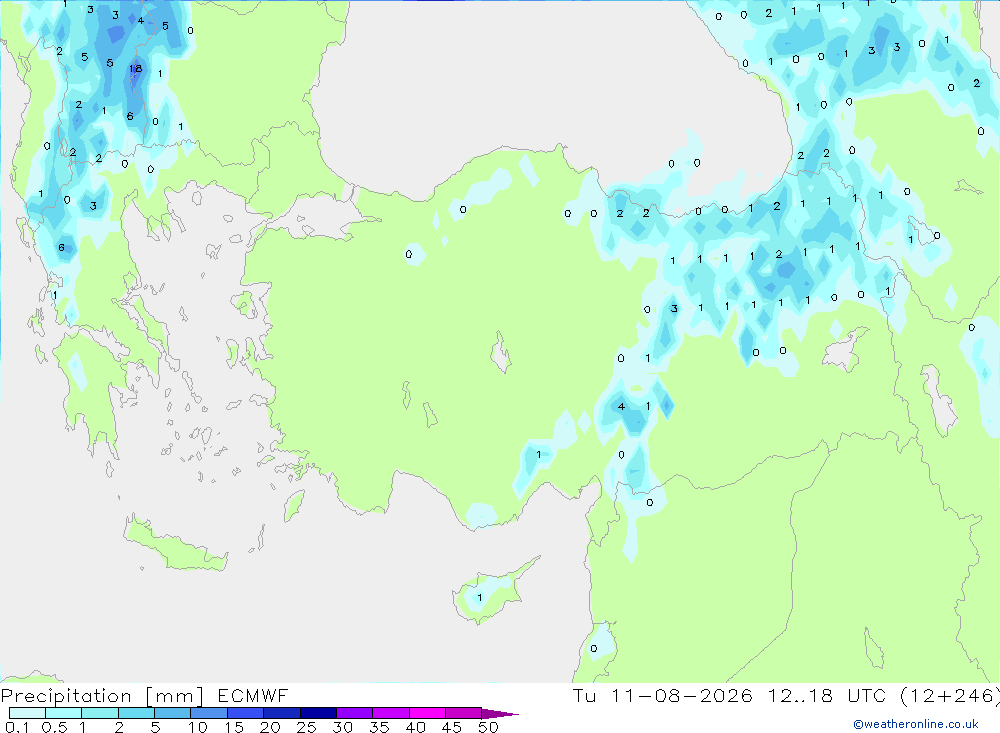
Task: Click the lightest 0.1–0.5 mm legend swatch
Action: pyautogui.click(x=27, y=713)
